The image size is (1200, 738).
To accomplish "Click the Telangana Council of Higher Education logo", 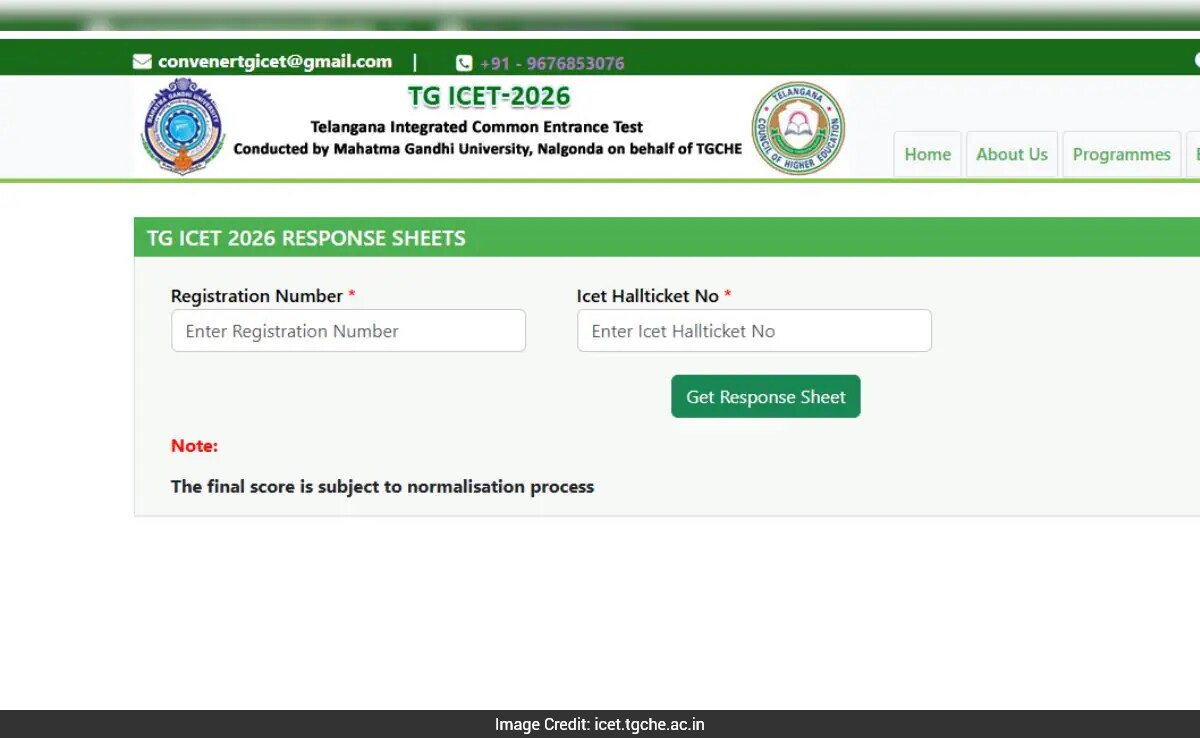I will (x=798, y=128).
